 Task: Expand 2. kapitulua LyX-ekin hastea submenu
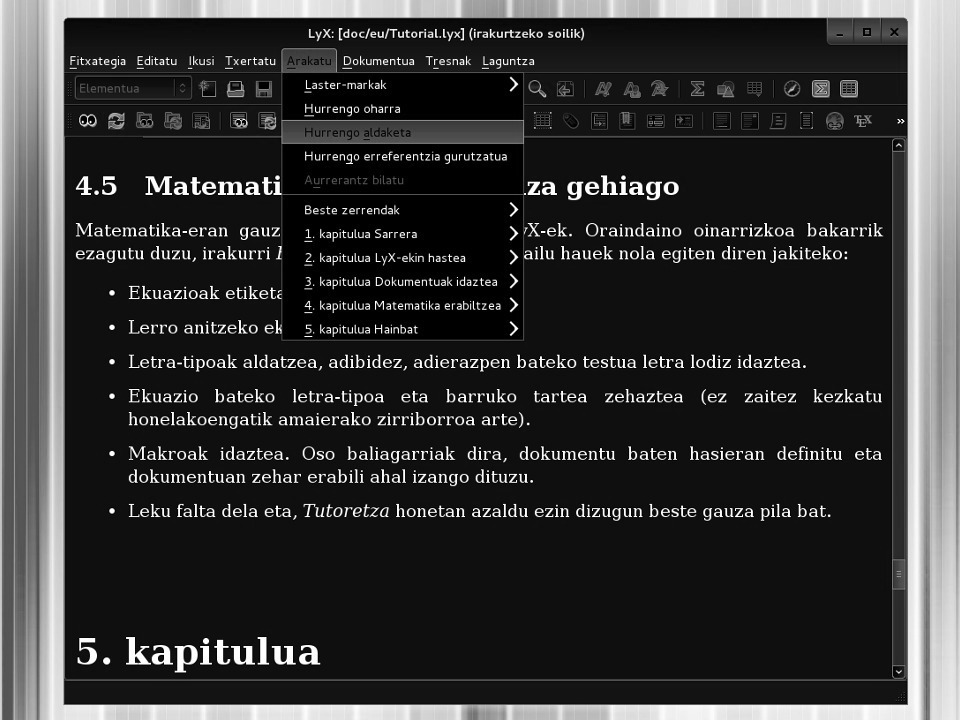click(402, 258)
